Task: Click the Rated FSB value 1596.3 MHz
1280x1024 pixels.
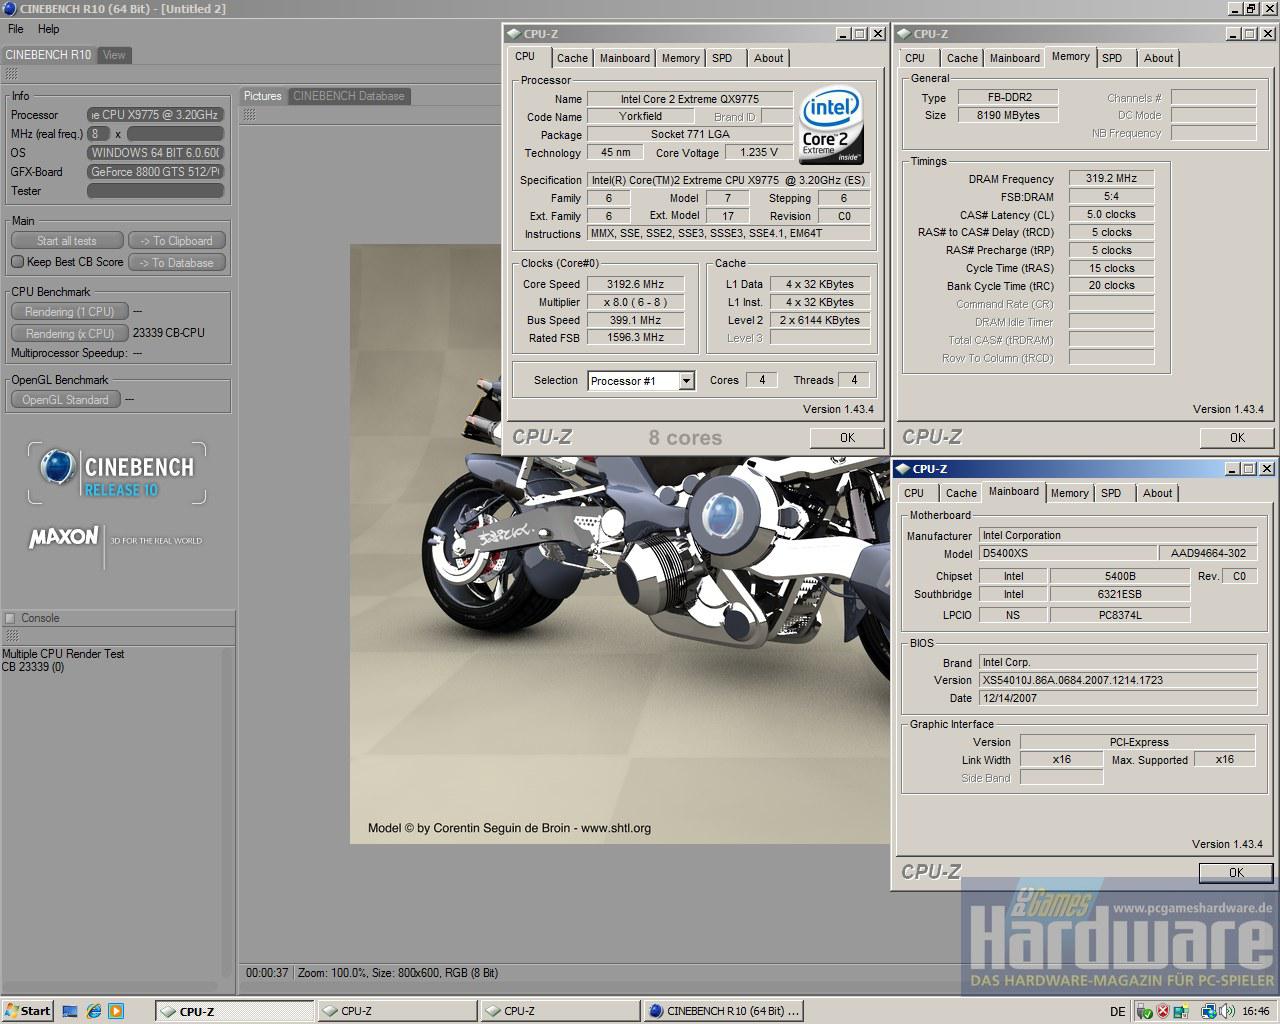Action: 634,338
